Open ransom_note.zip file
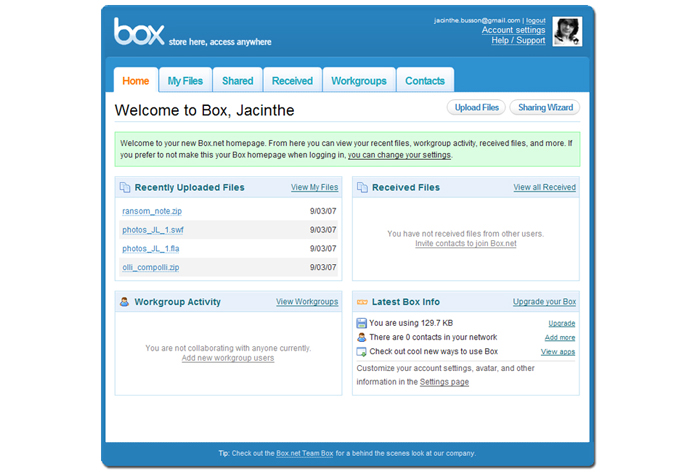695x475 pixels. [152, 211]
